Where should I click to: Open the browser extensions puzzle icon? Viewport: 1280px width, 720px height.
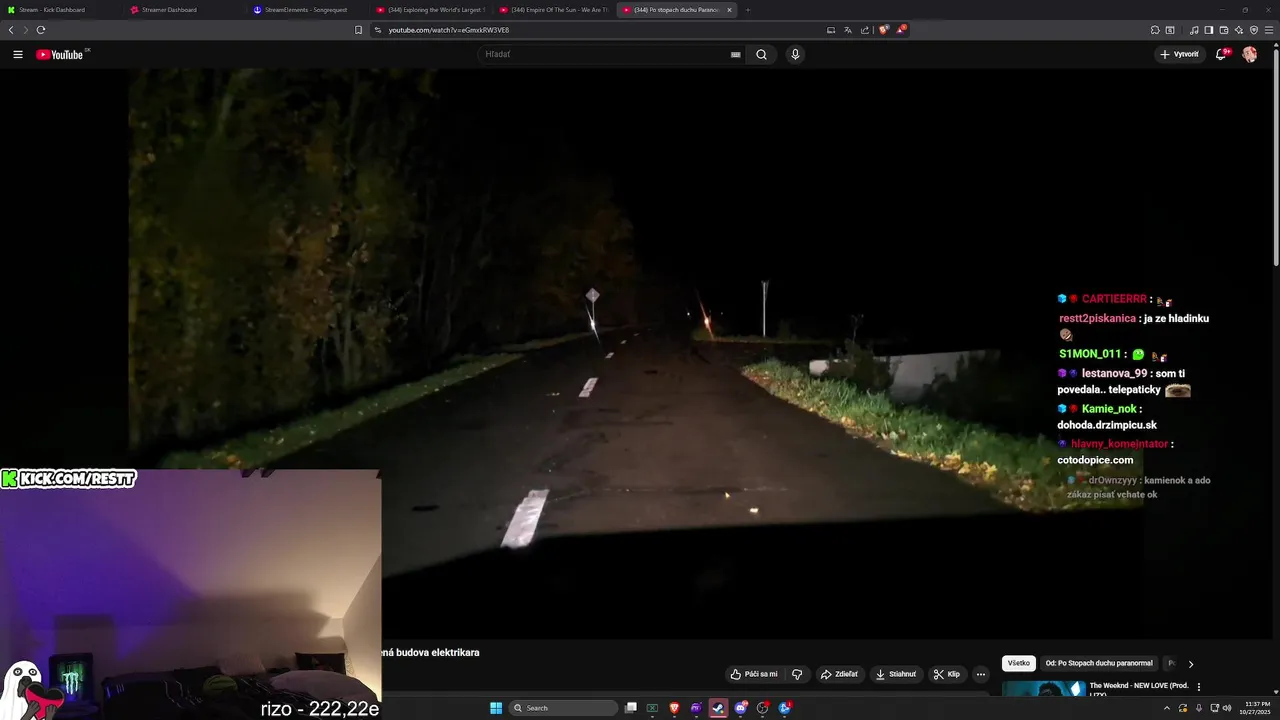pyautogui.click(x=1155, y=30)
